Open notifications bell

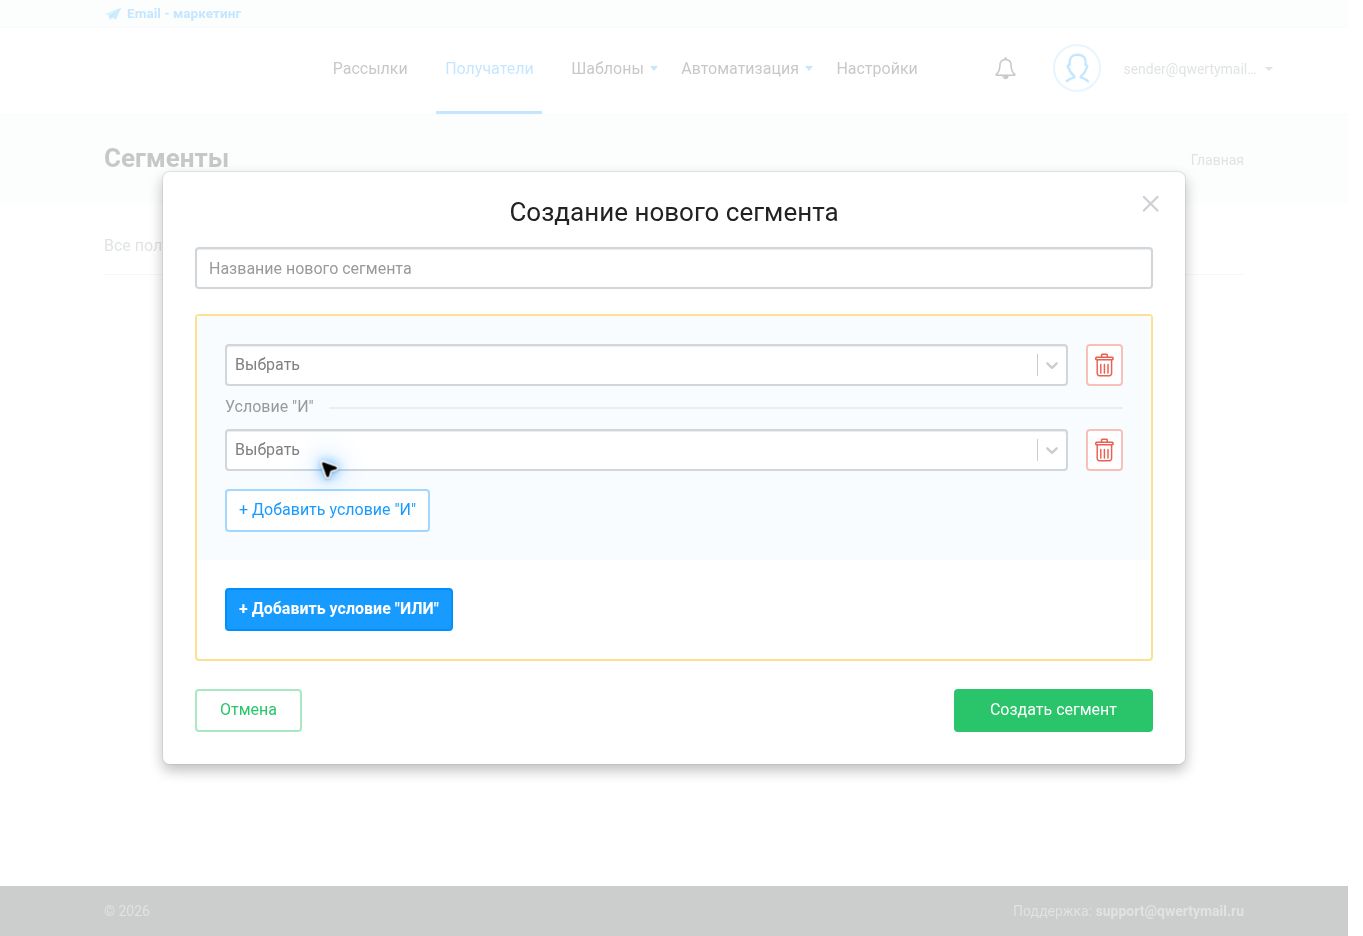(1005, 69)
